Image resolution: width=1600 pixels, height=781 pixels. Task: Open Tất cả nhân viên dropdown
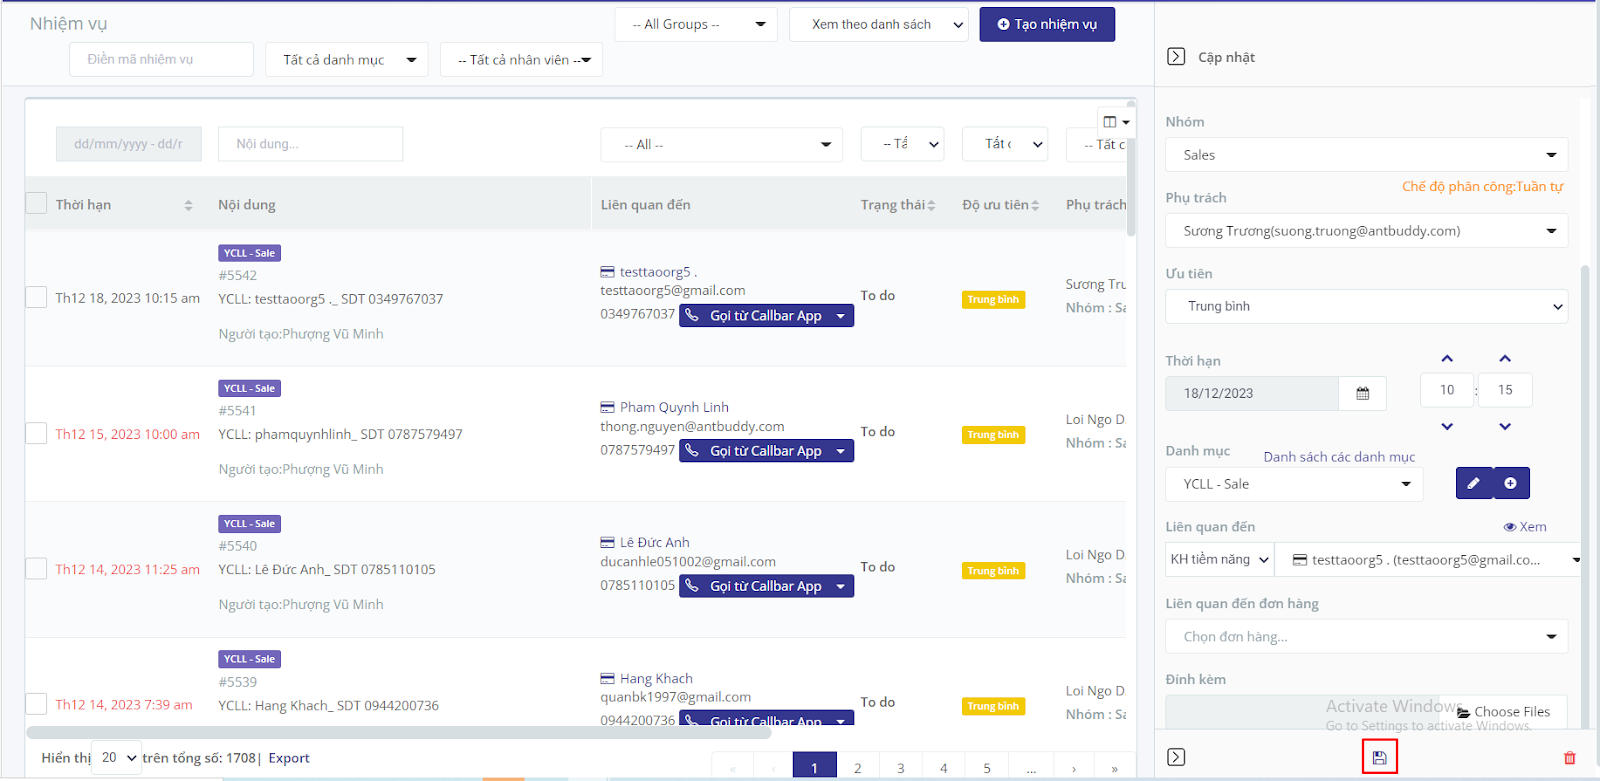521,59
